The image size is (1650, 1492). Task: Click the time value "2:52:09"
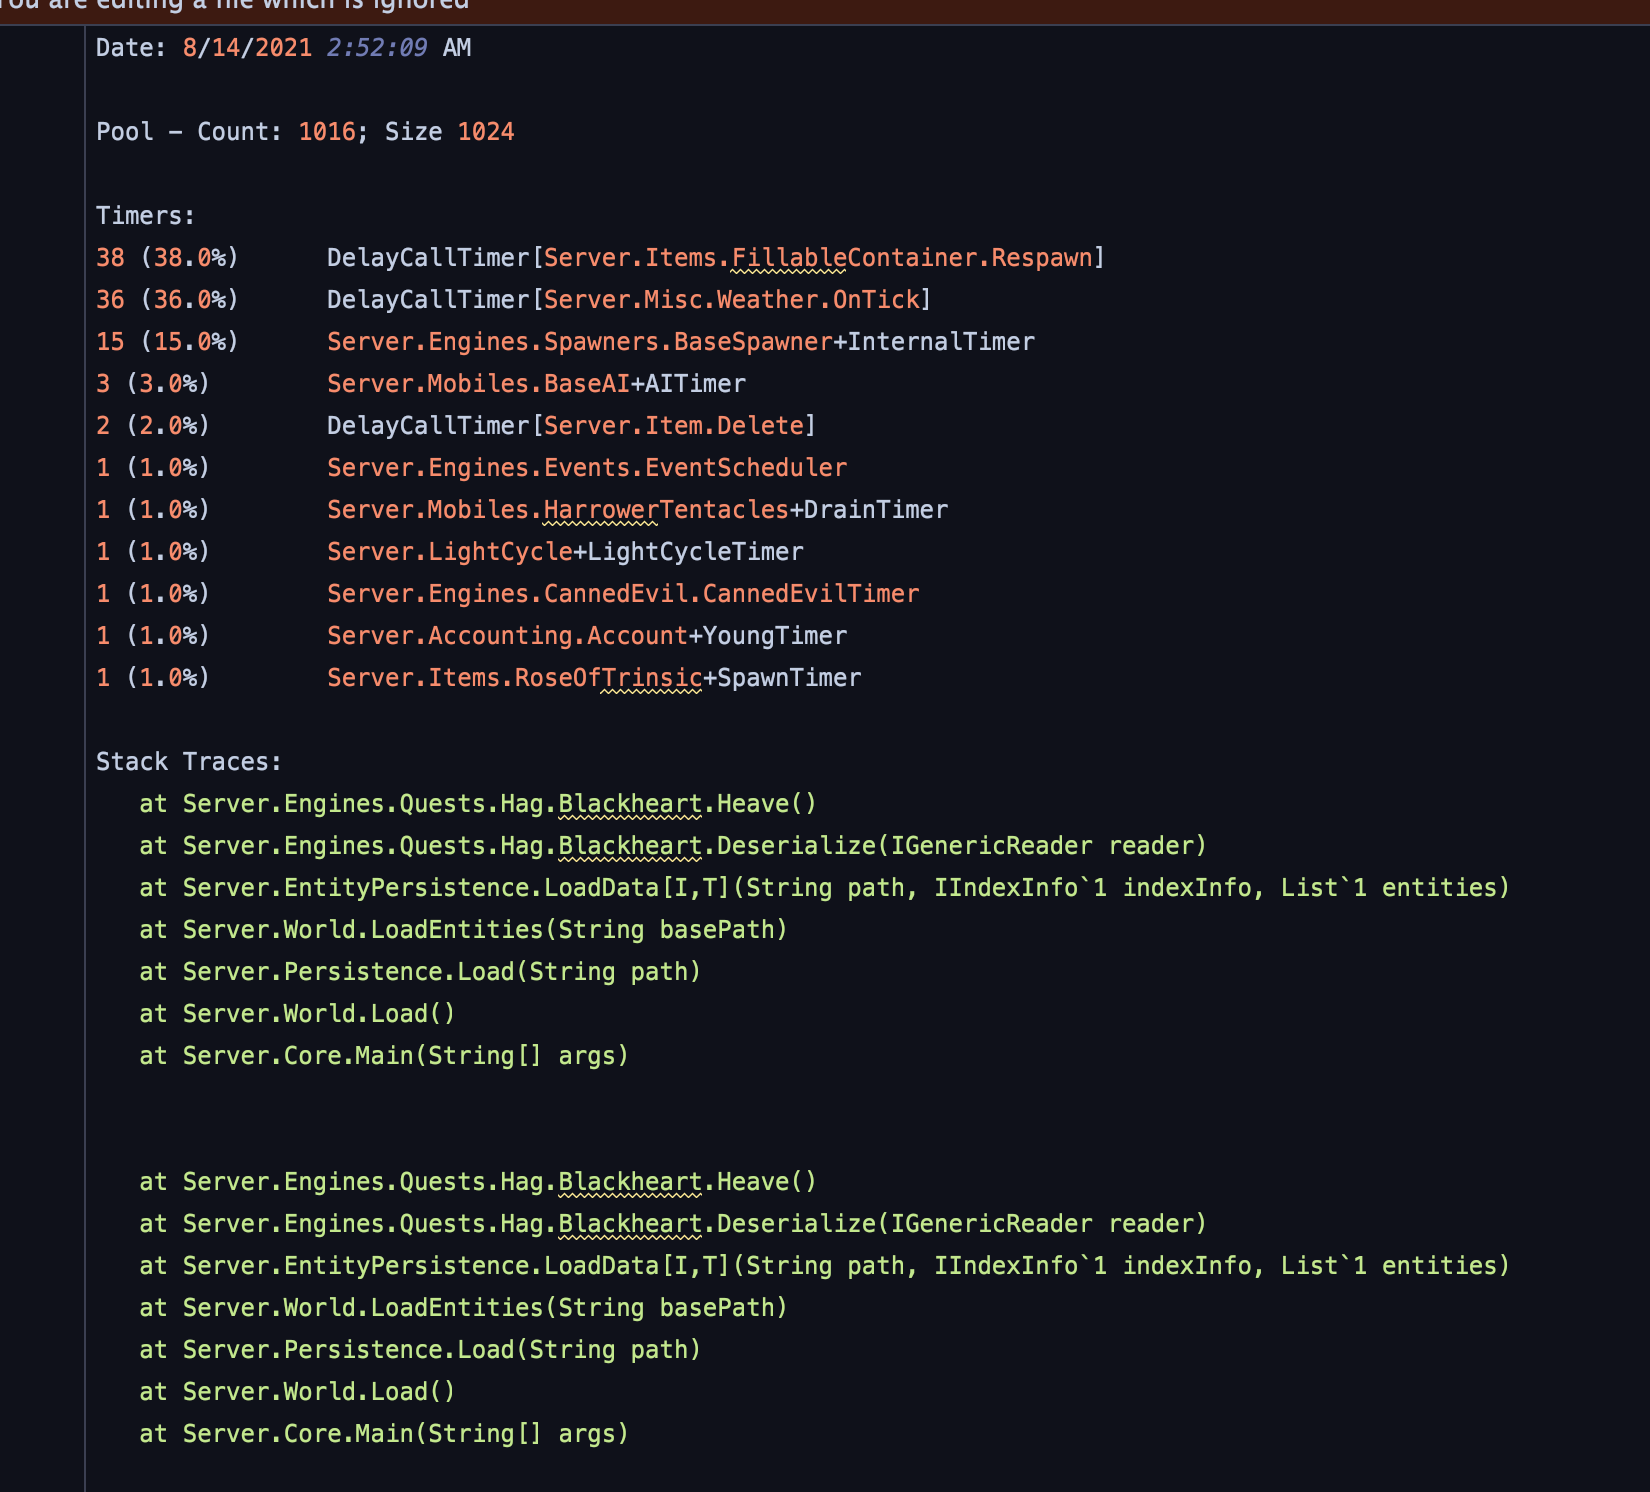tap(377, 48)
